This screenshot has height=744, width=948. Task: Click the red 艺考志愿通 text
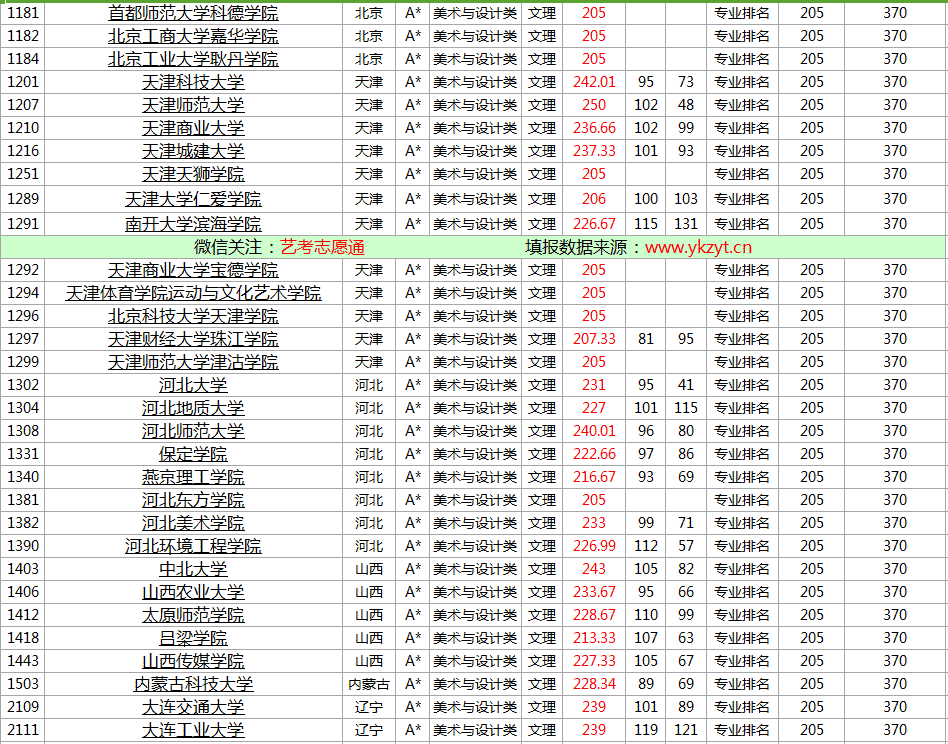(x=323, y=247)
